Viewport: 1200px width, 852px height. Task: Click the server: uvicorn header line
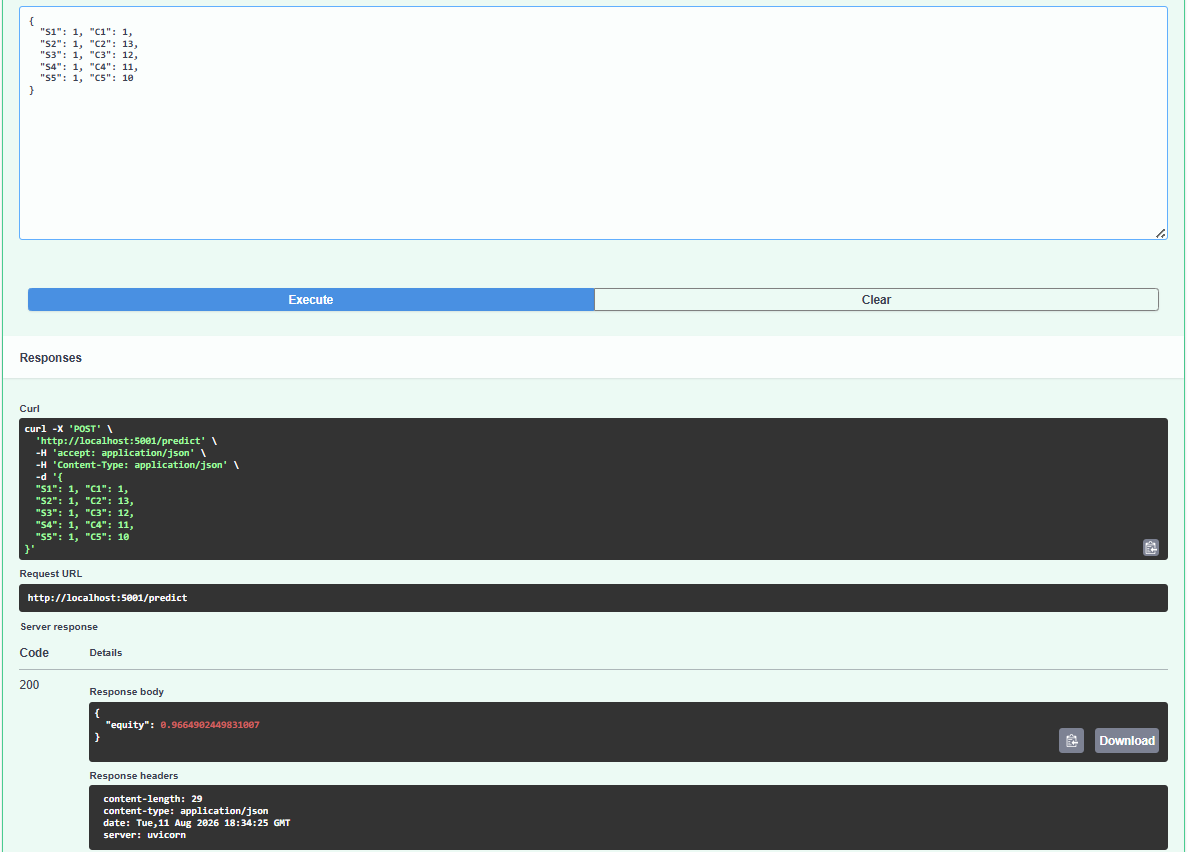point(144,835)
